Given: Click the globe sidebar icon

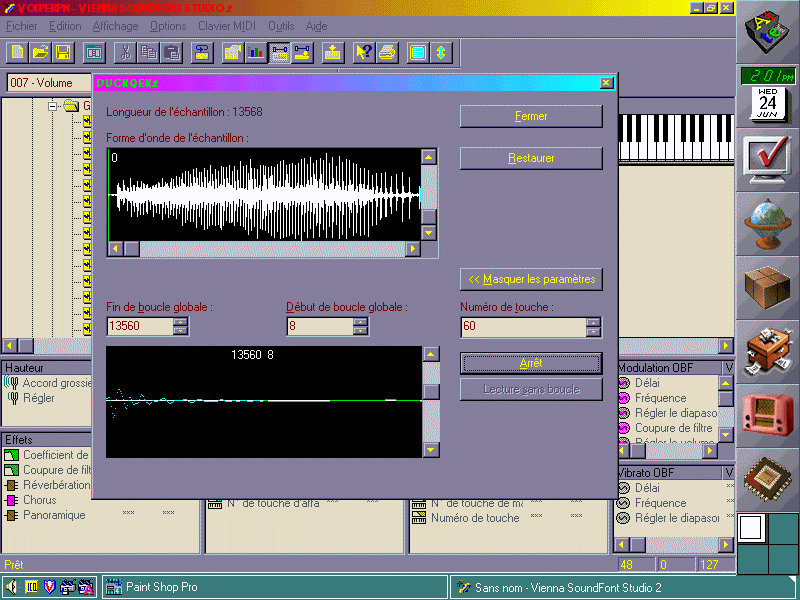Looking at the screenshot, I should pos(767,223).
